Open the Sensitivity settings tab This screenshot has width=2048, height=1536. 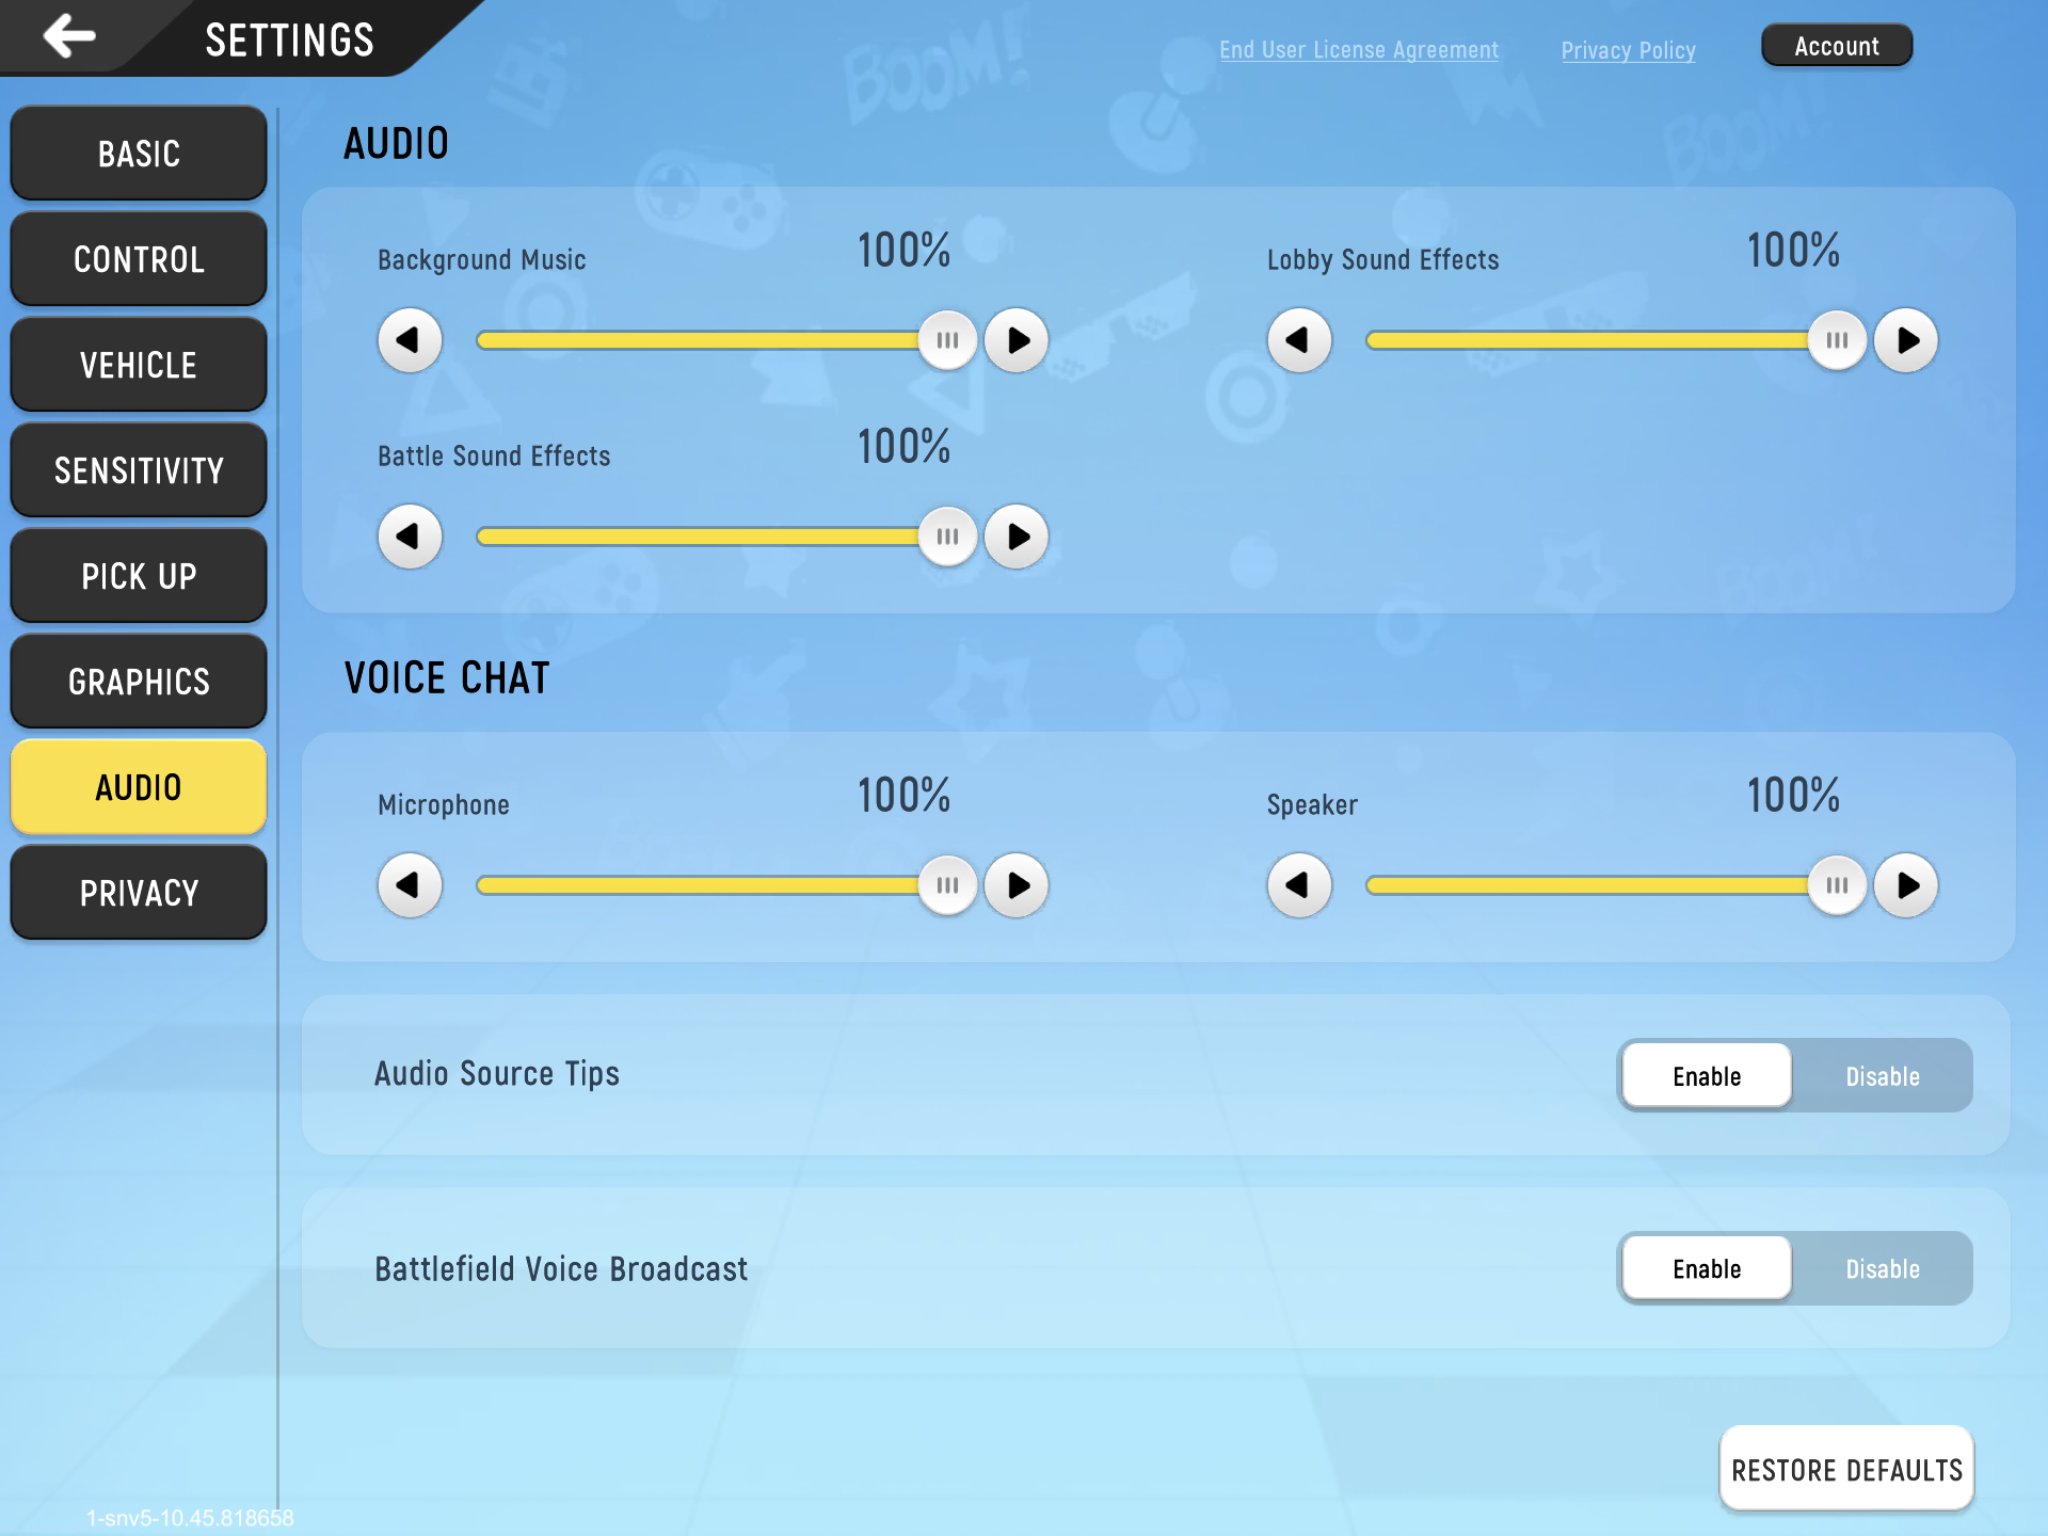click(x=139, y=470)
